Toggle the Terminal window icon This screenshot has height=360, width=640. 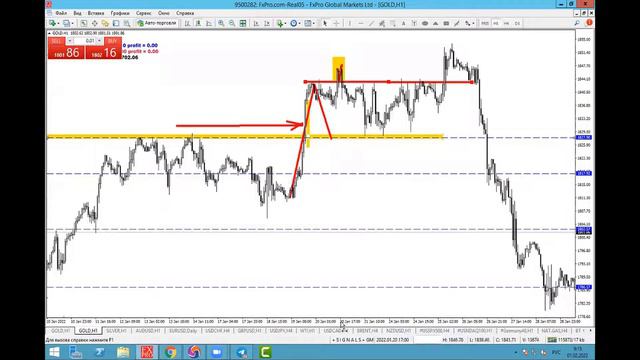click(116, 23)
